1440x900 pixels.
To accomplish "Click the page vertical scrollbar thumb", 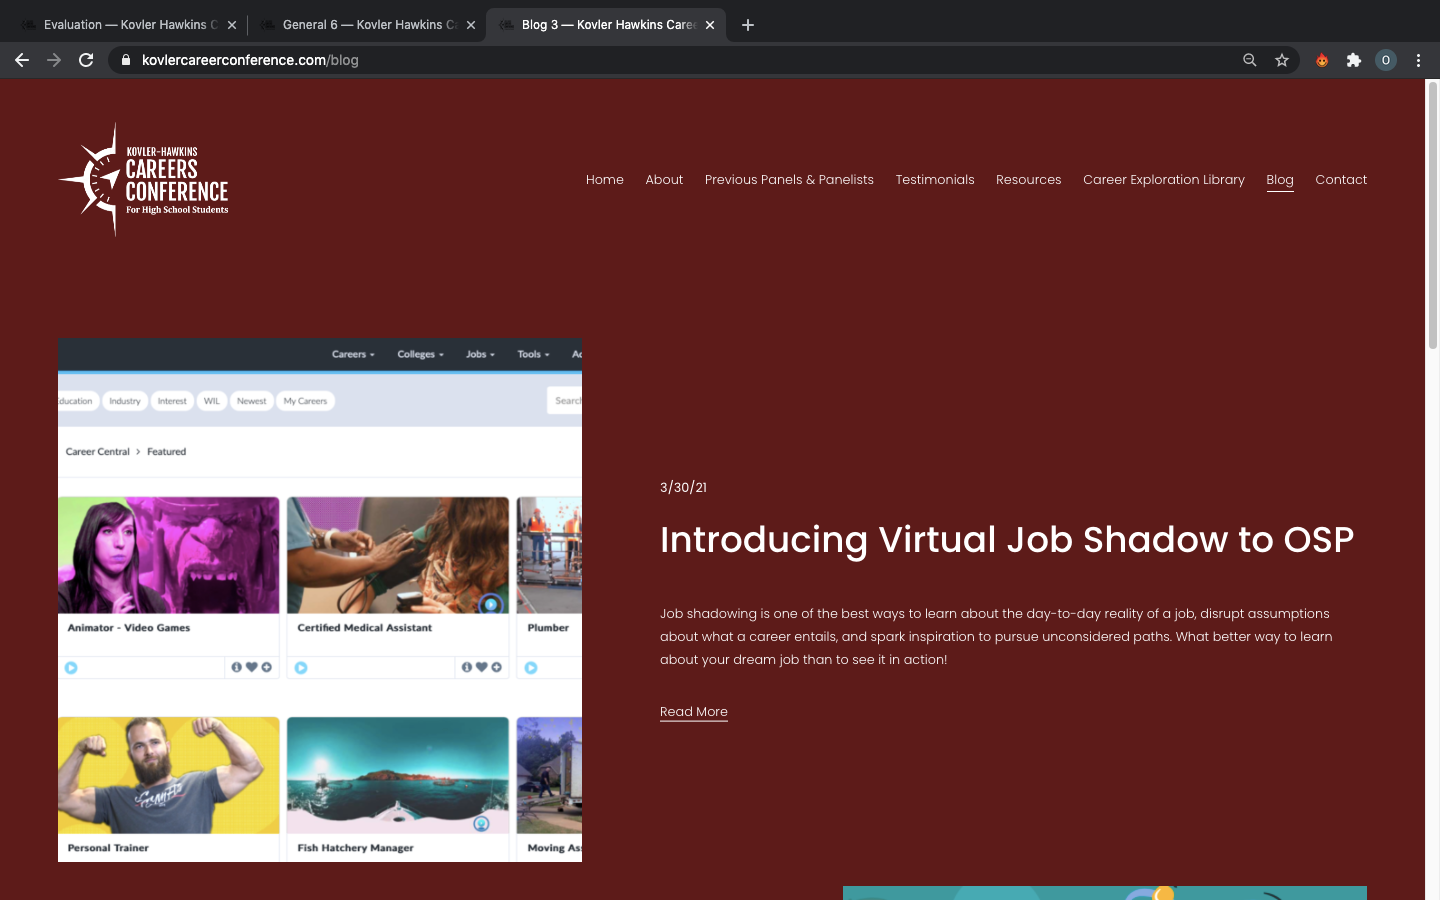I will click(1432, 215).
